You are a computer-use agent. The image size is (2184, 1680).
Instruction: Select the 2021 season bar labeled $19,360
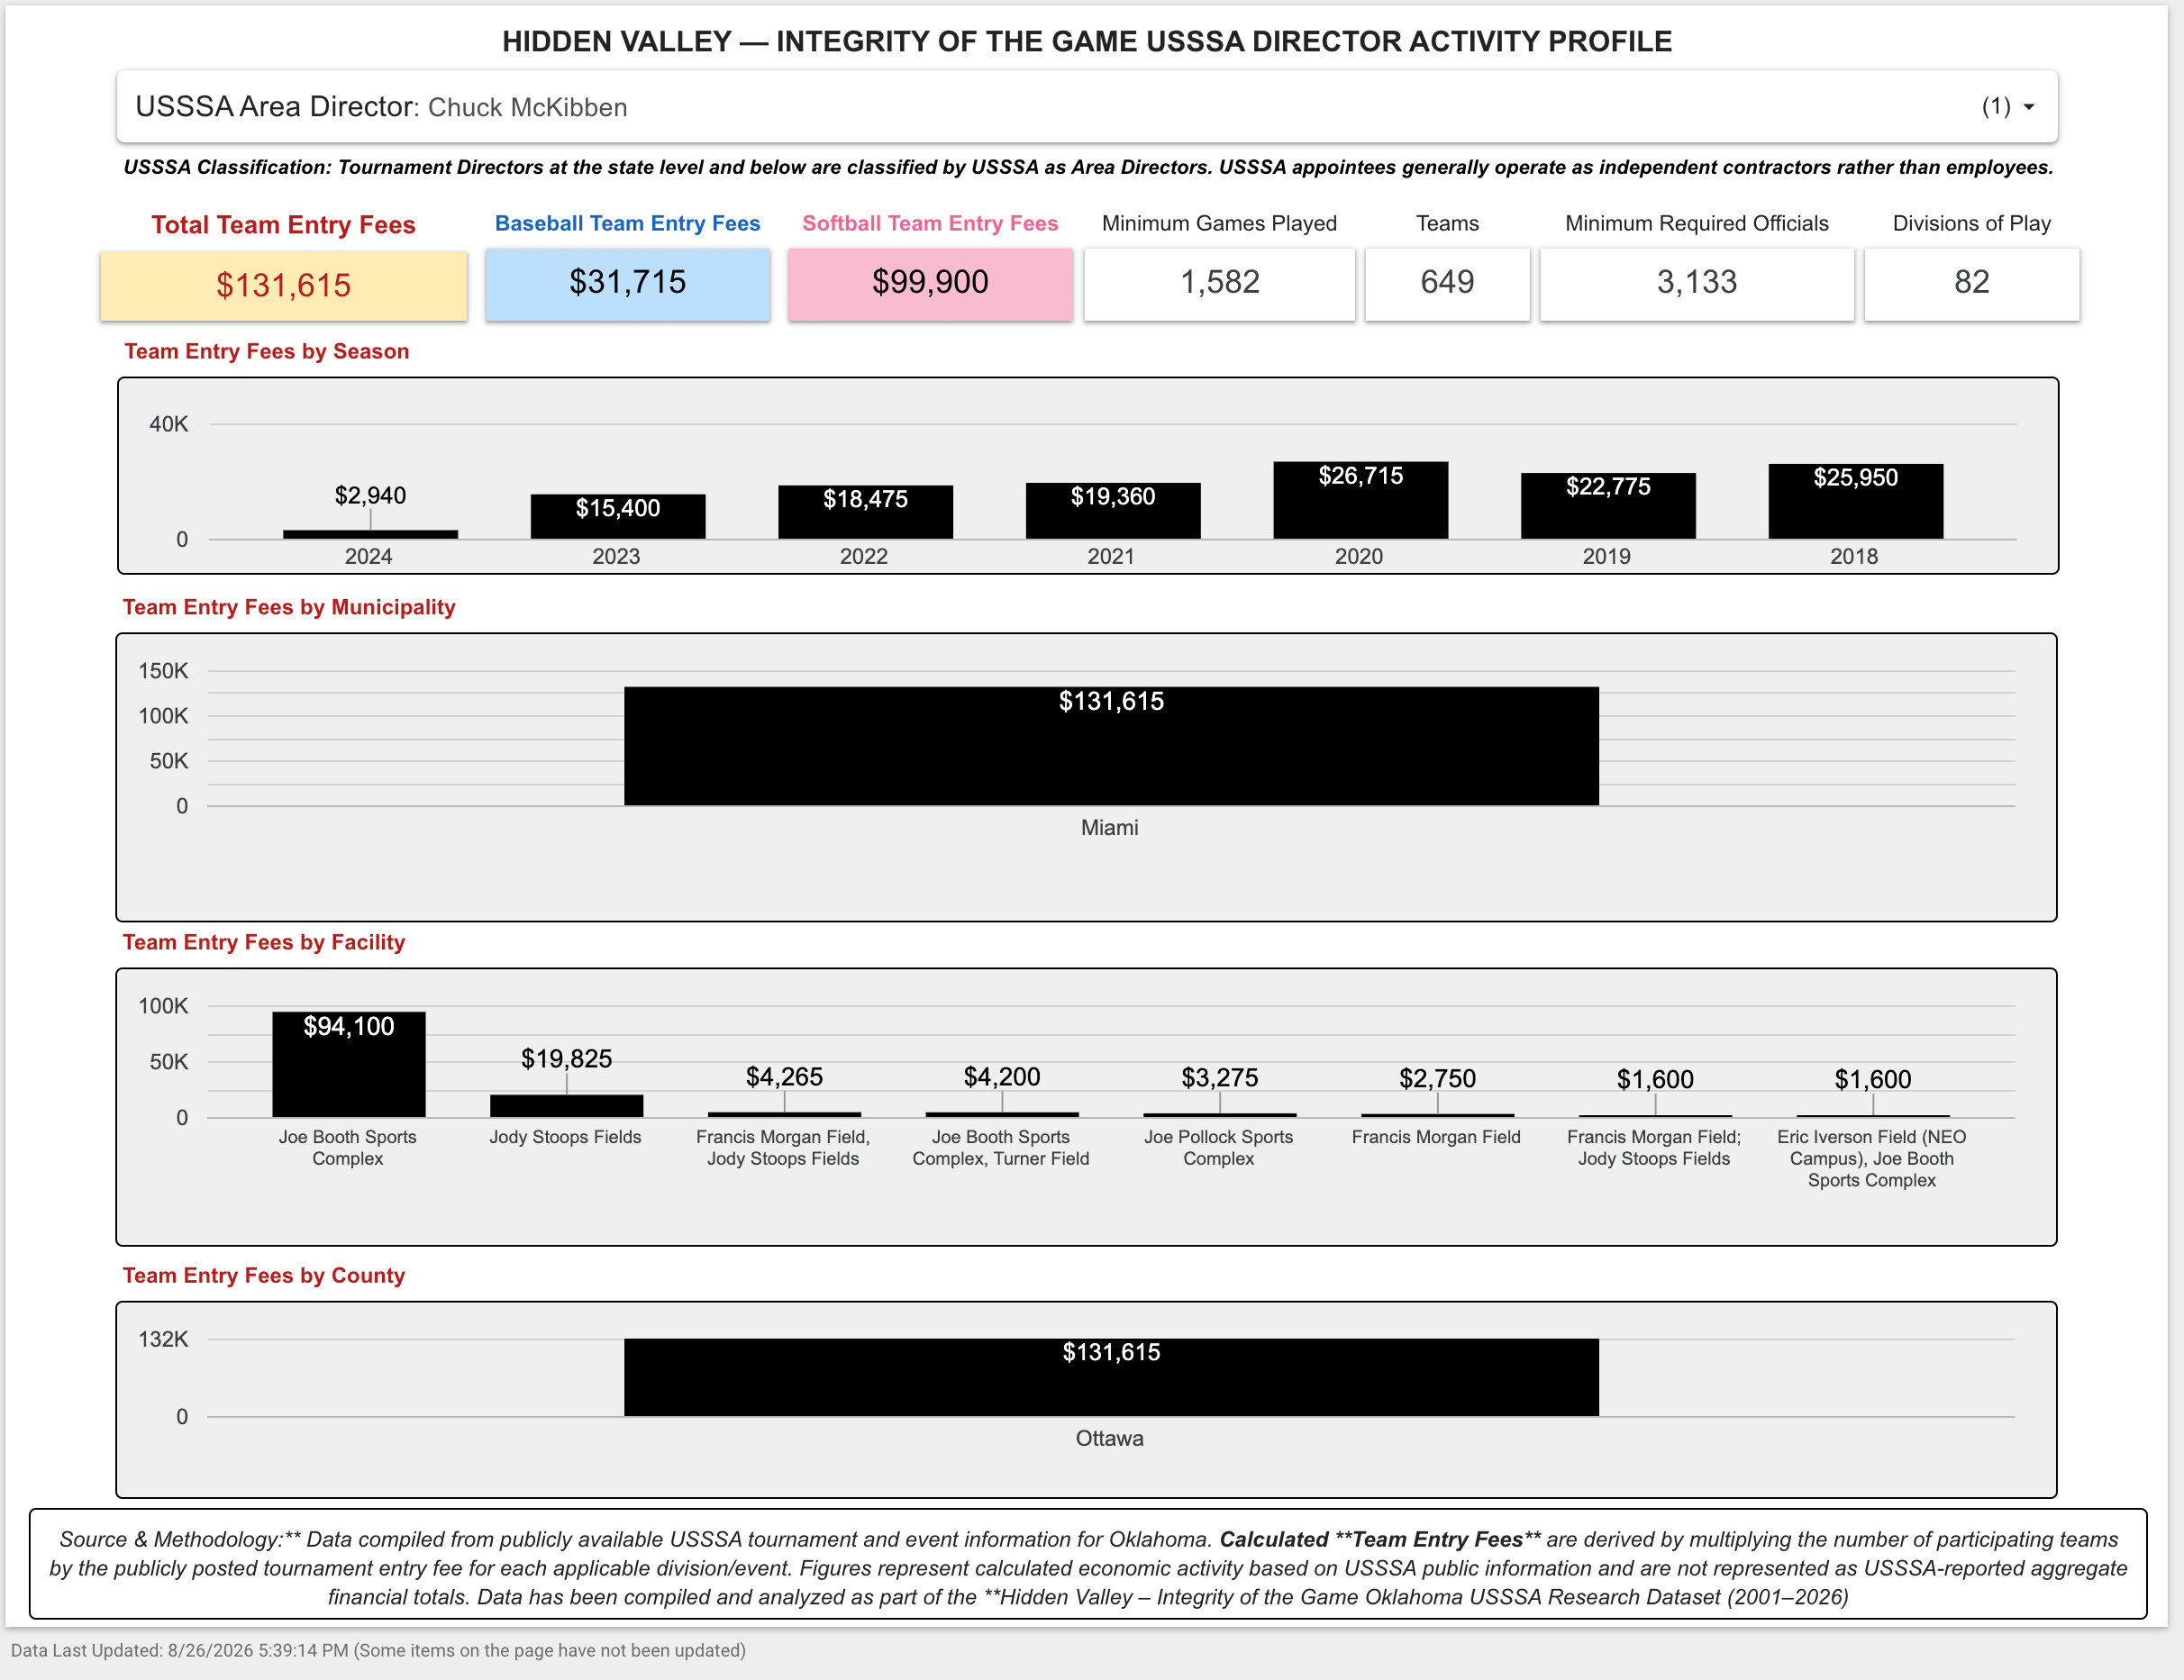point(1113,511)
